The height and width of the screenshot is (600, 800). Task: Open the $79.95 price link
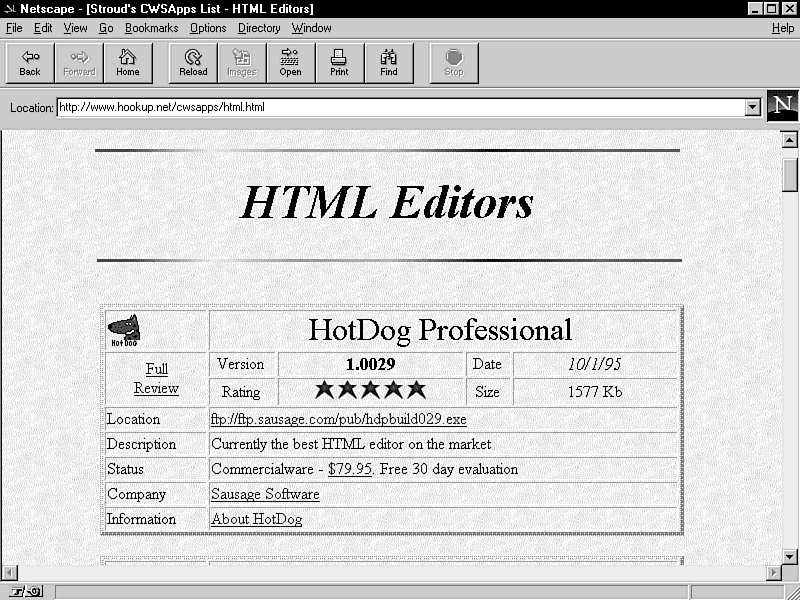coord(349,469)
